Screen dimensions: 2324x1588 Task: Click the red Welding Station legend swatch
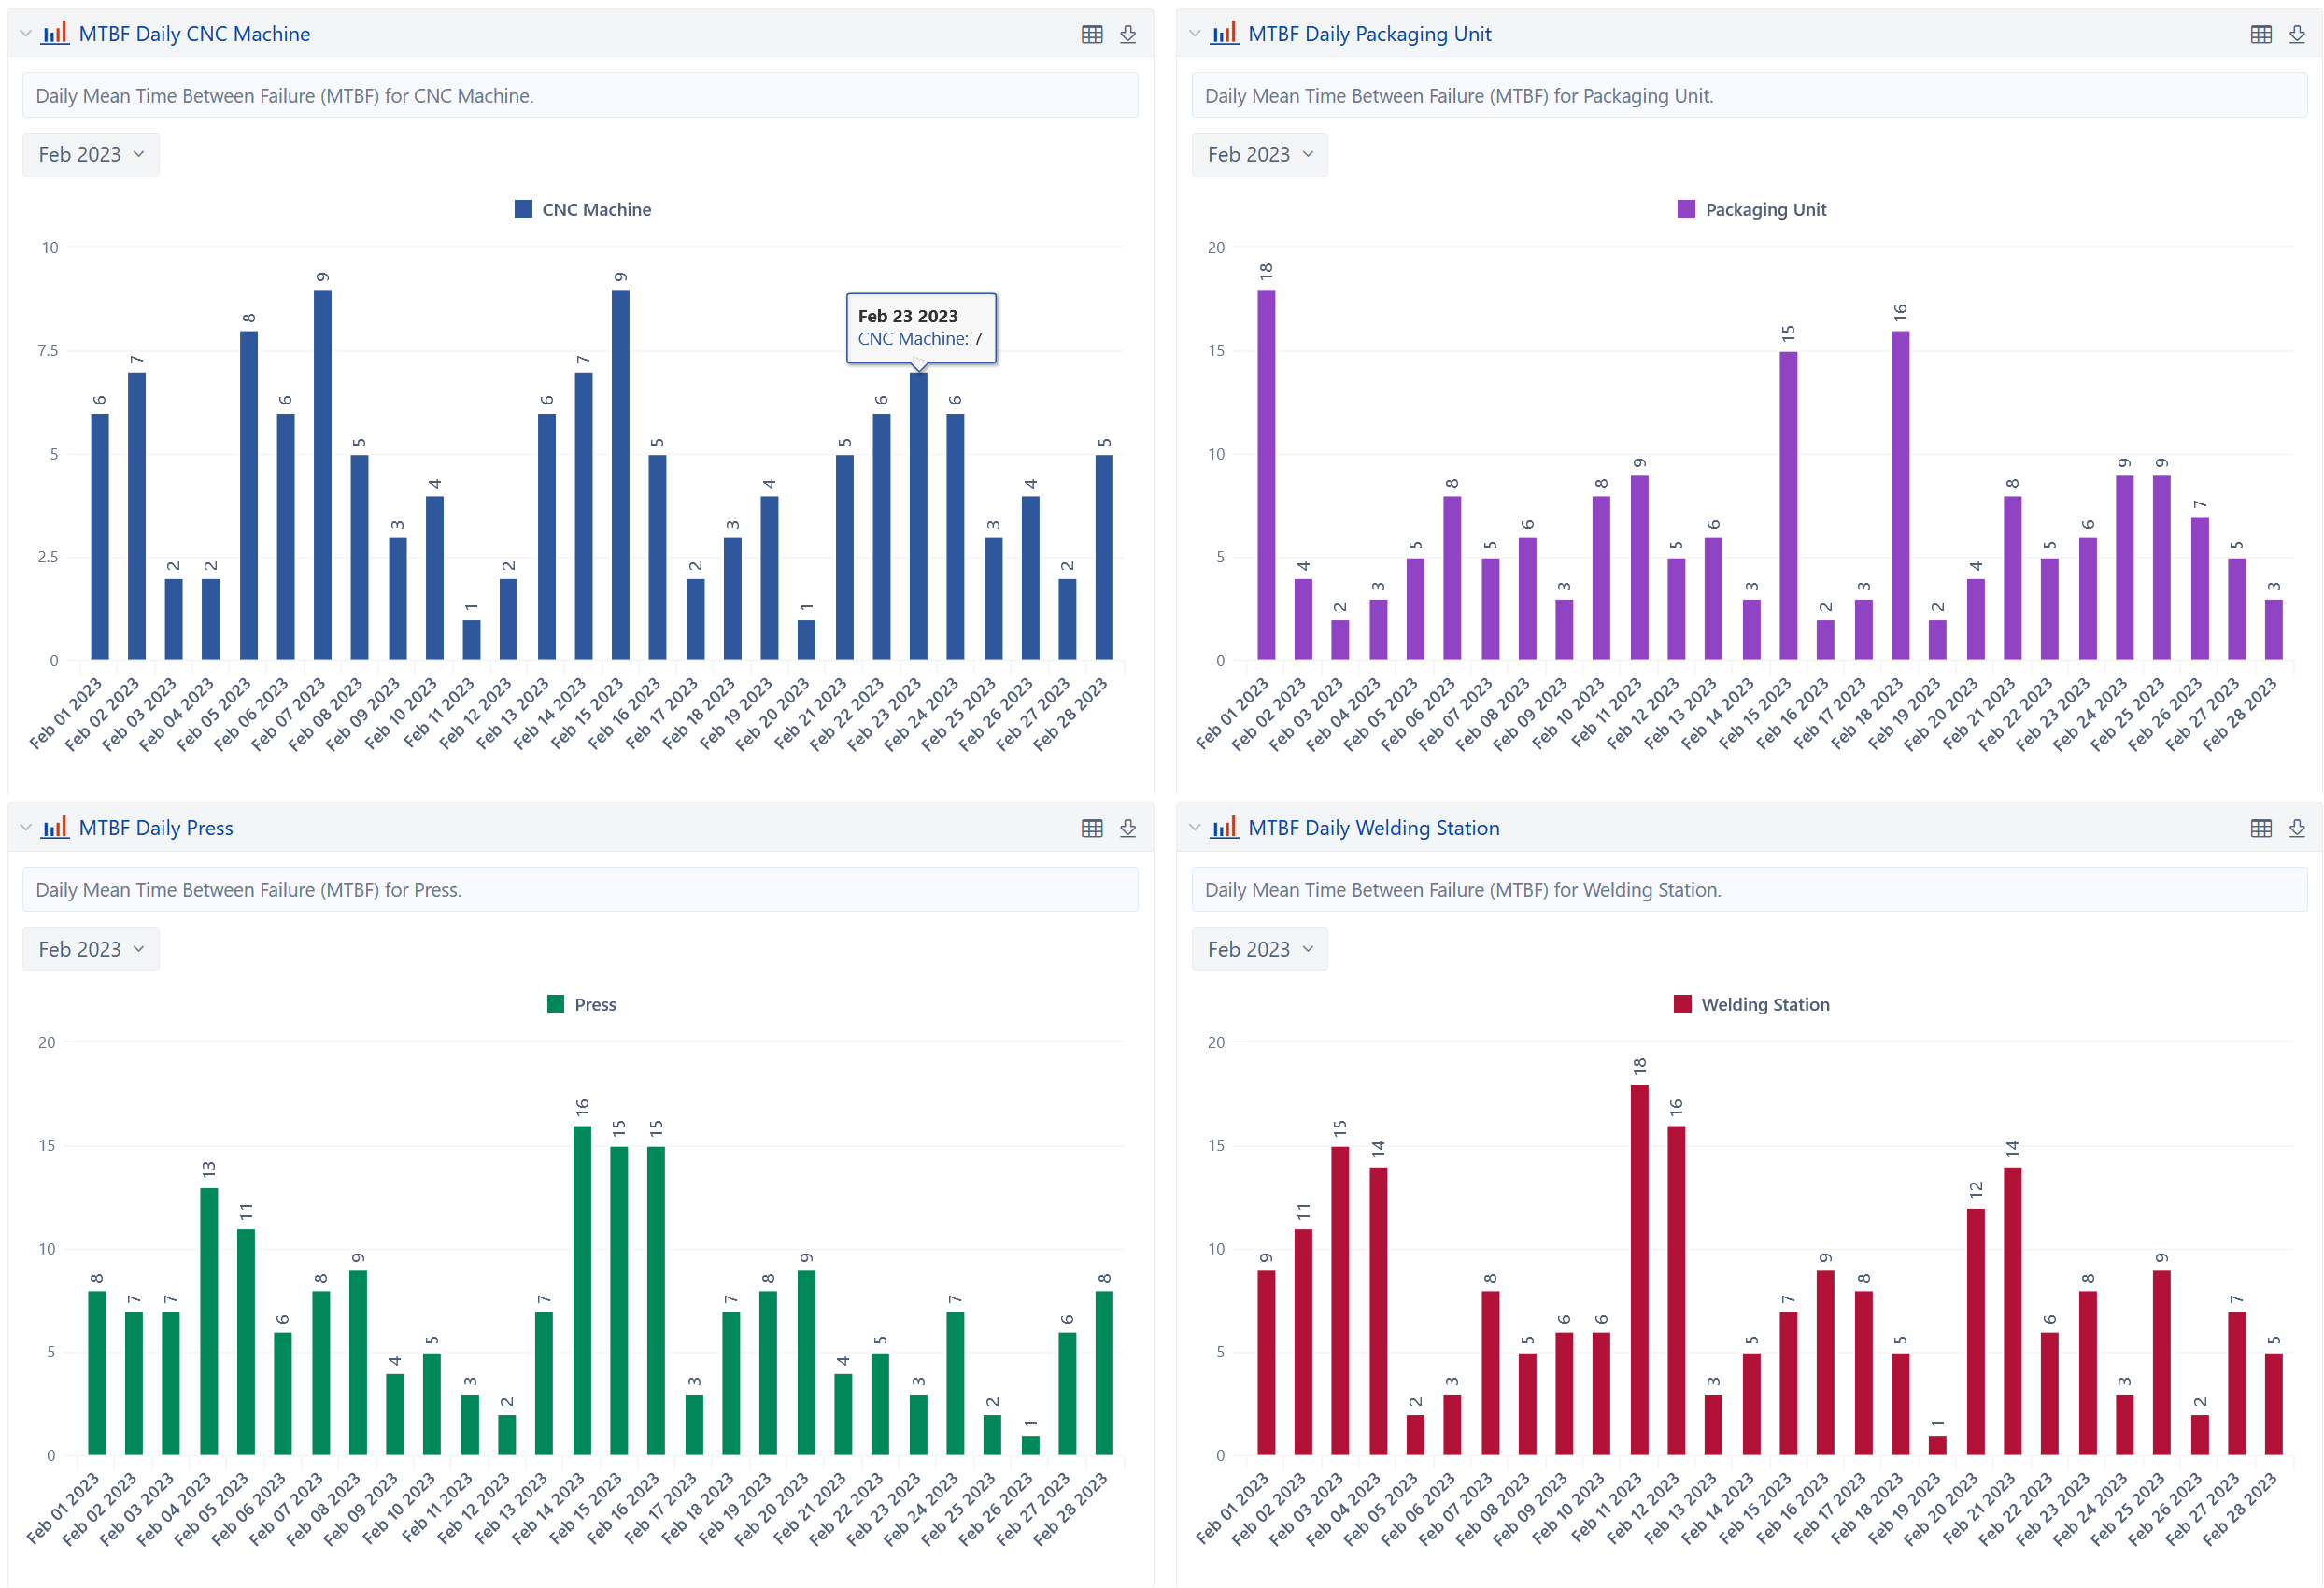1683,1004
